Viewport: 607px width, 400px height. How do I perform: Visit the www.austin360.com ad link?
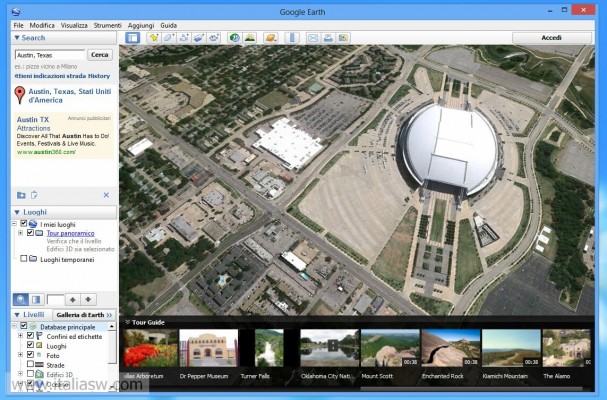click(x=46, y=152)
